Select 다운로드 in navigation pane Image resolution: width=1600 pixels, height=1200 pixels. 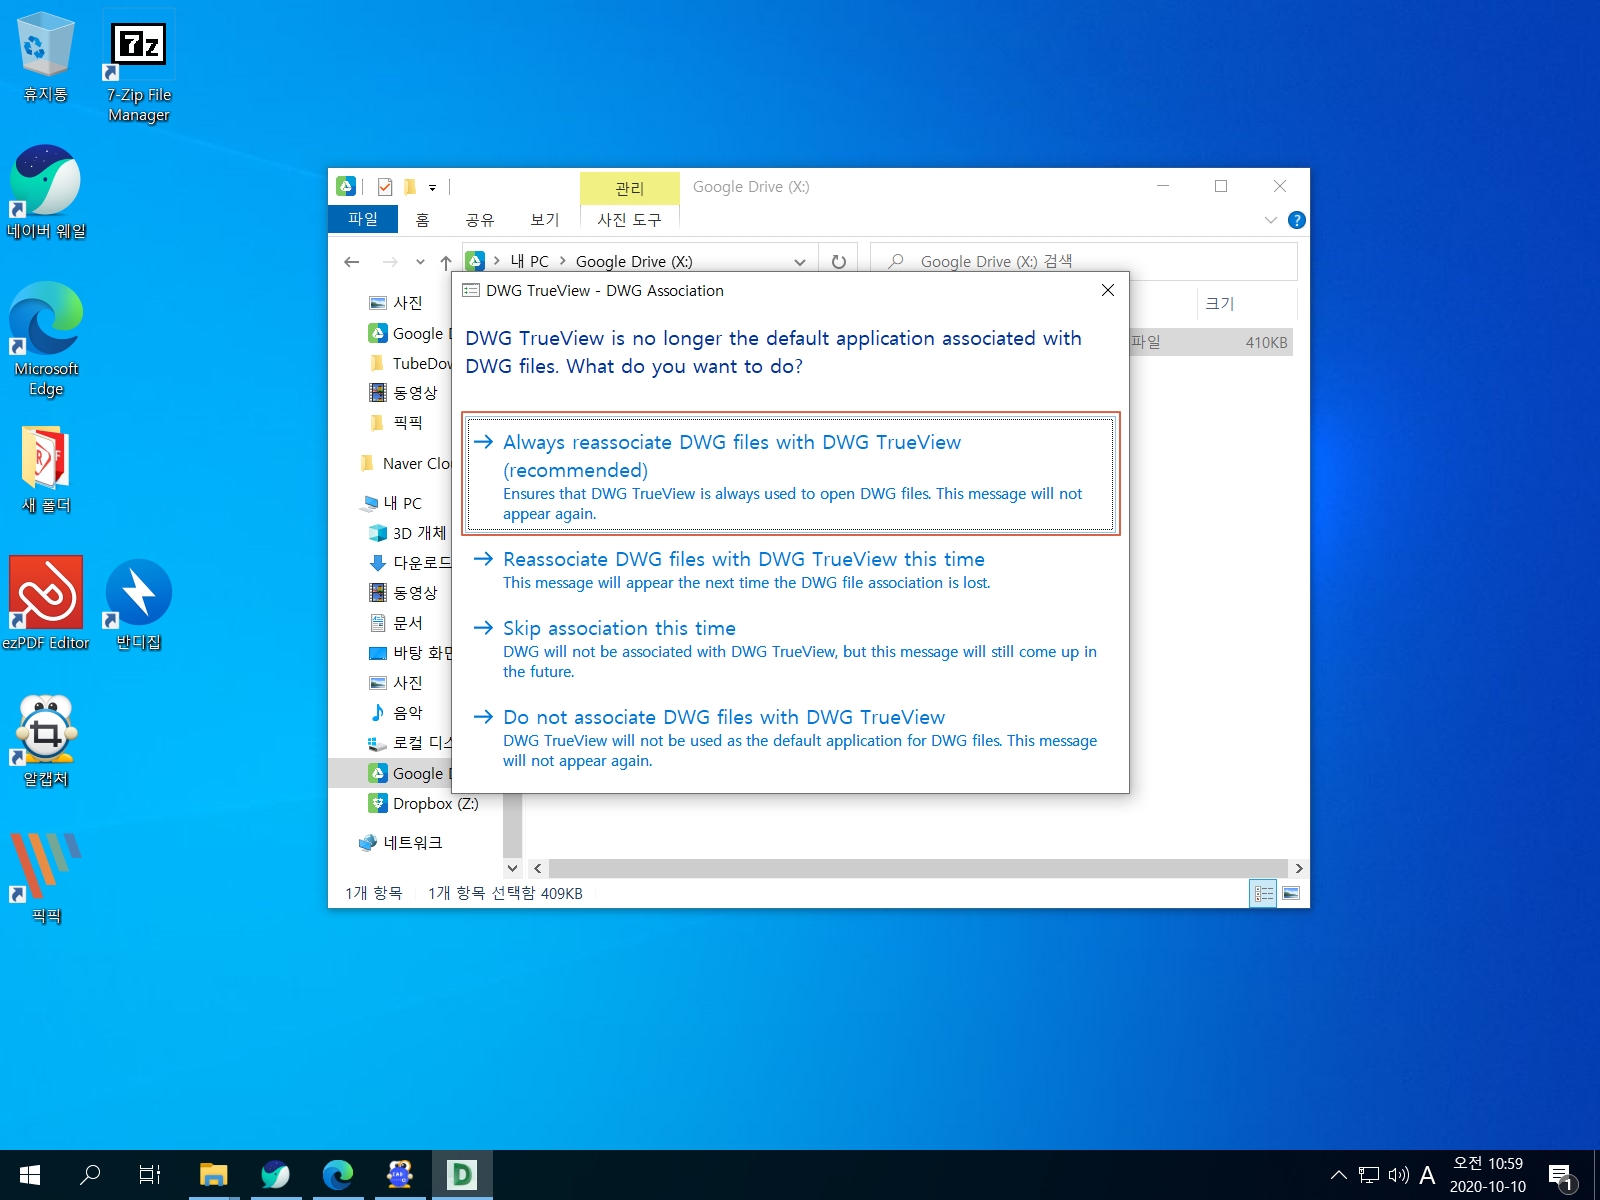pyautogui.click(x=410, y=563)
